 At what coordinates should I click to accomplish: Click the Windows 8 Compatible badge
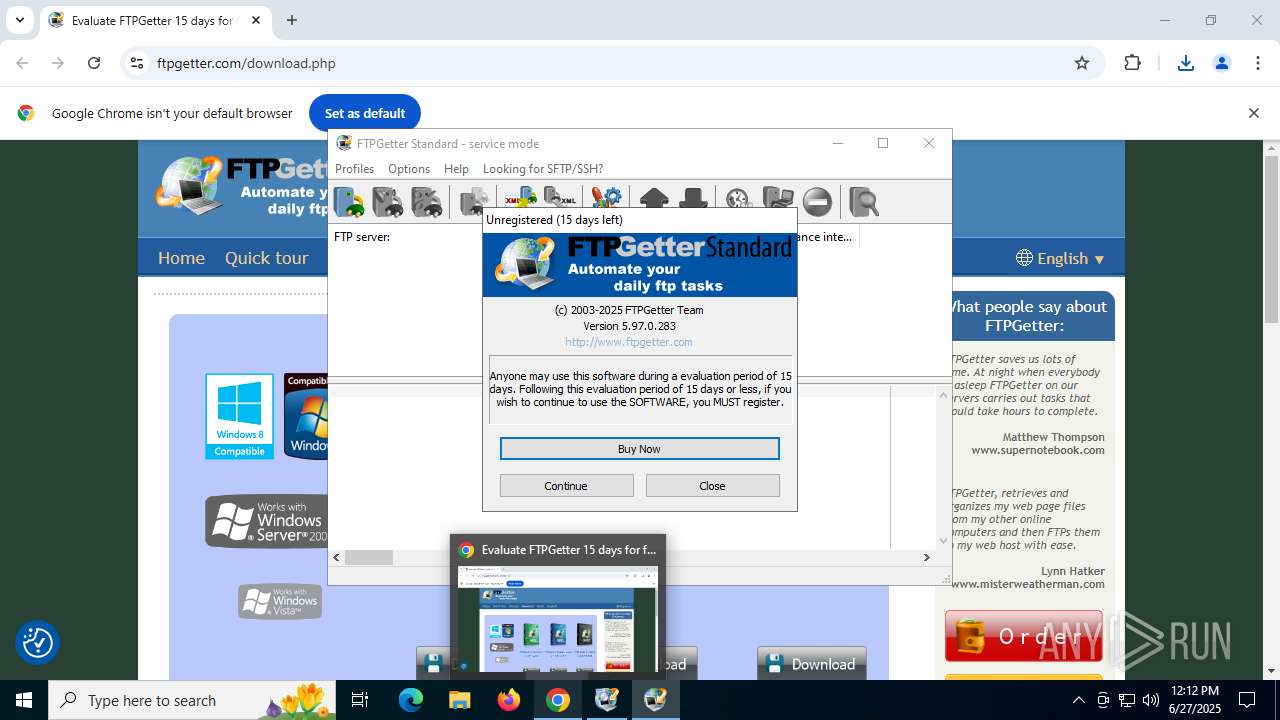tap(239, 416)
